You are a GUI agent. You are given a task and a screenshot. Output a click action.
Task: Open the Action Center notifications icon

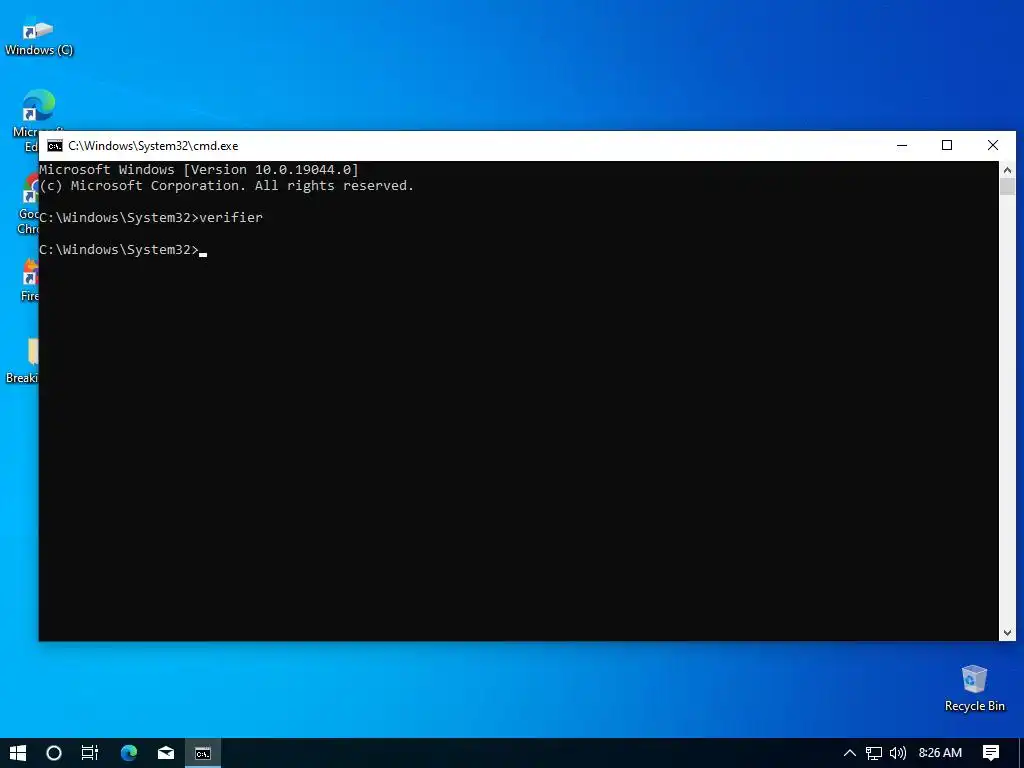coord(991,753)
